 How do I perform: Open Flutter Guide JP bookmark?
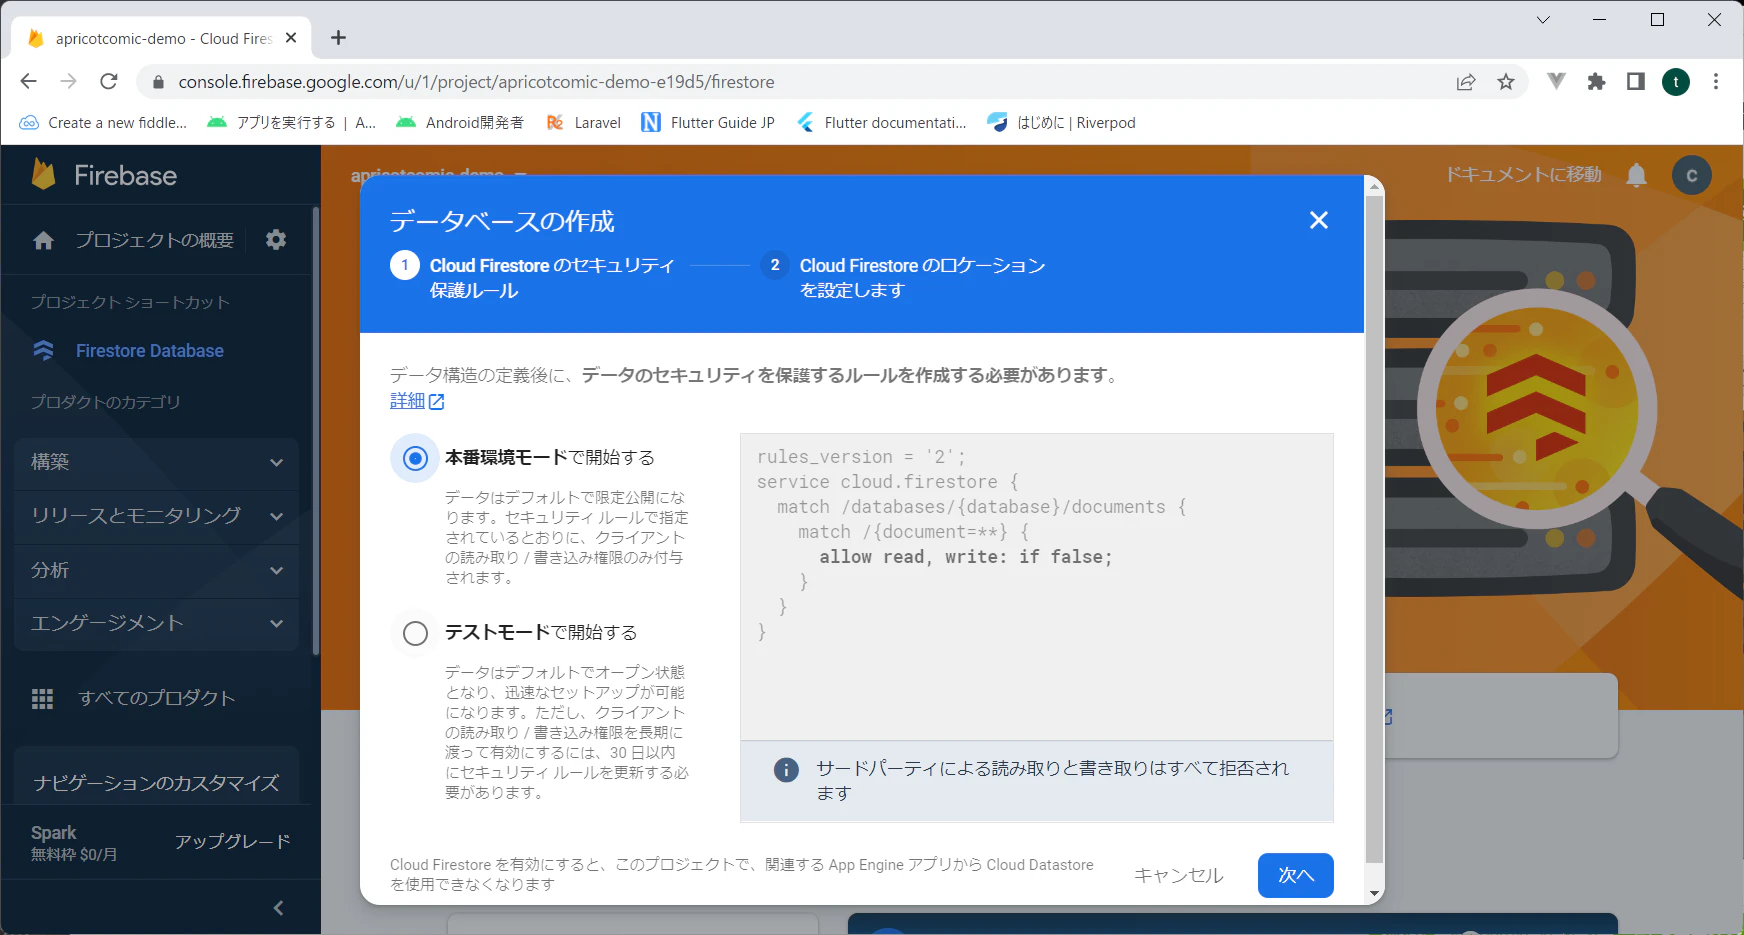pos(708,123)
